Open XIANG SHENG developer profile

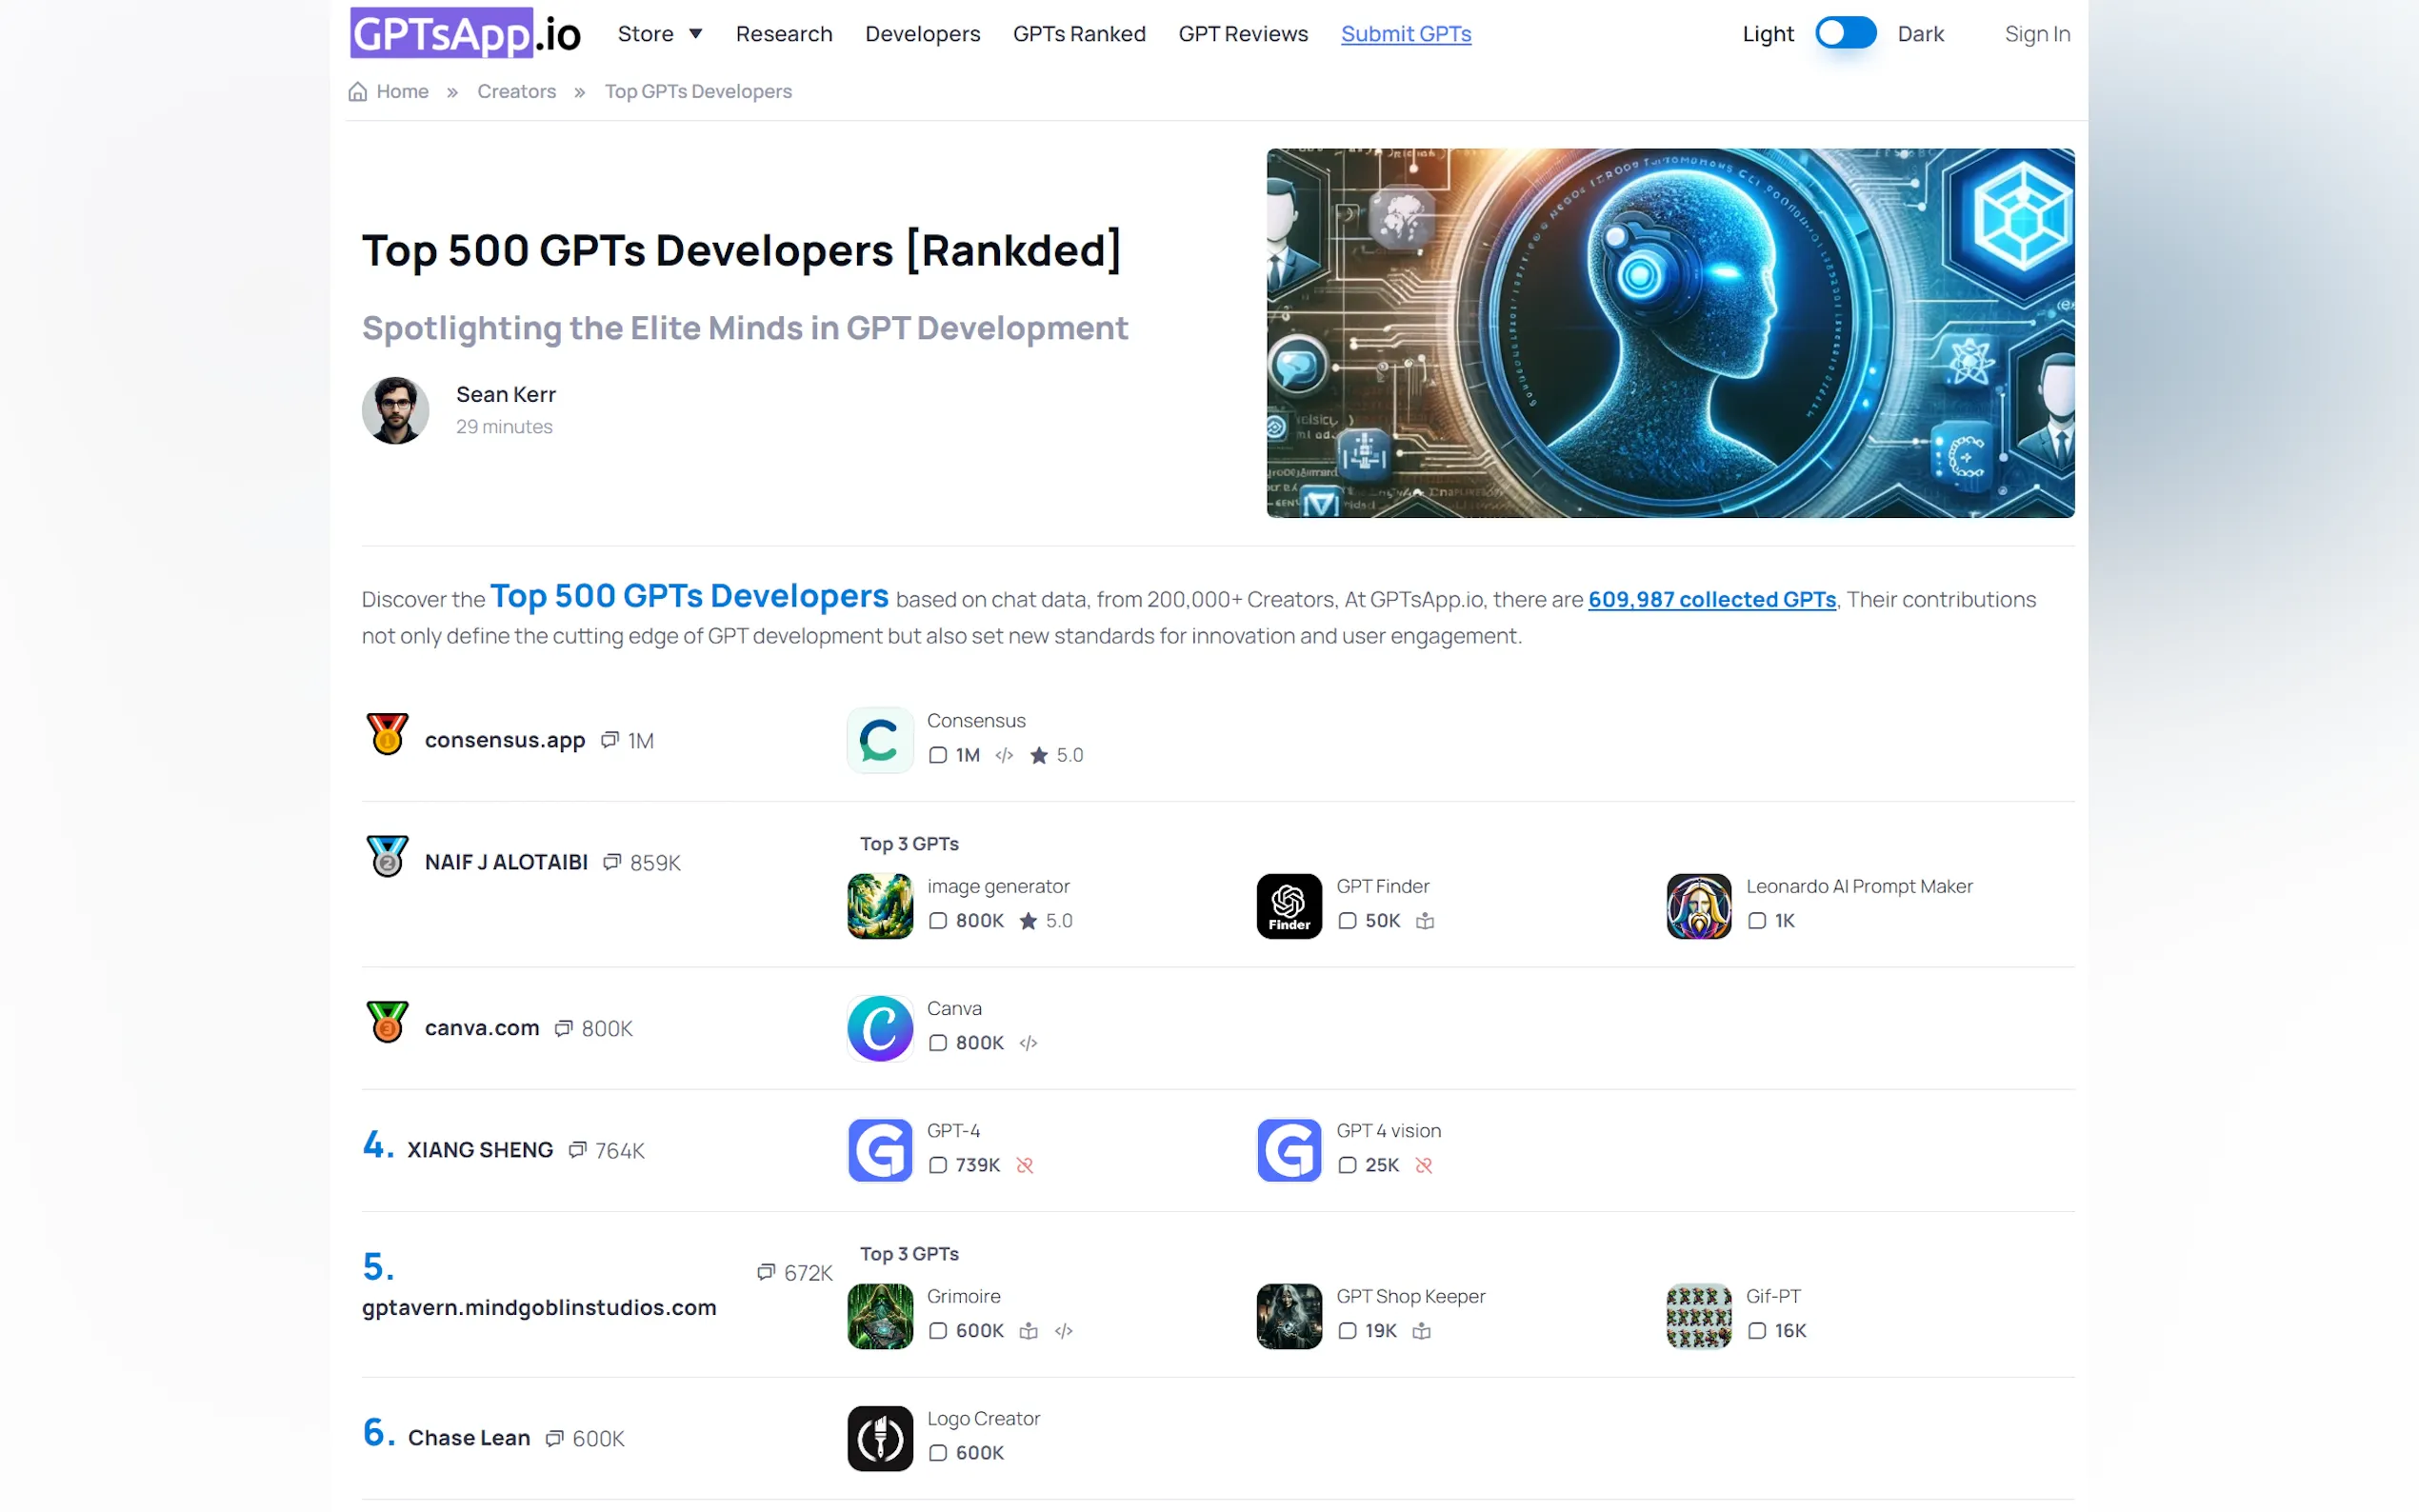[480, 1150]
